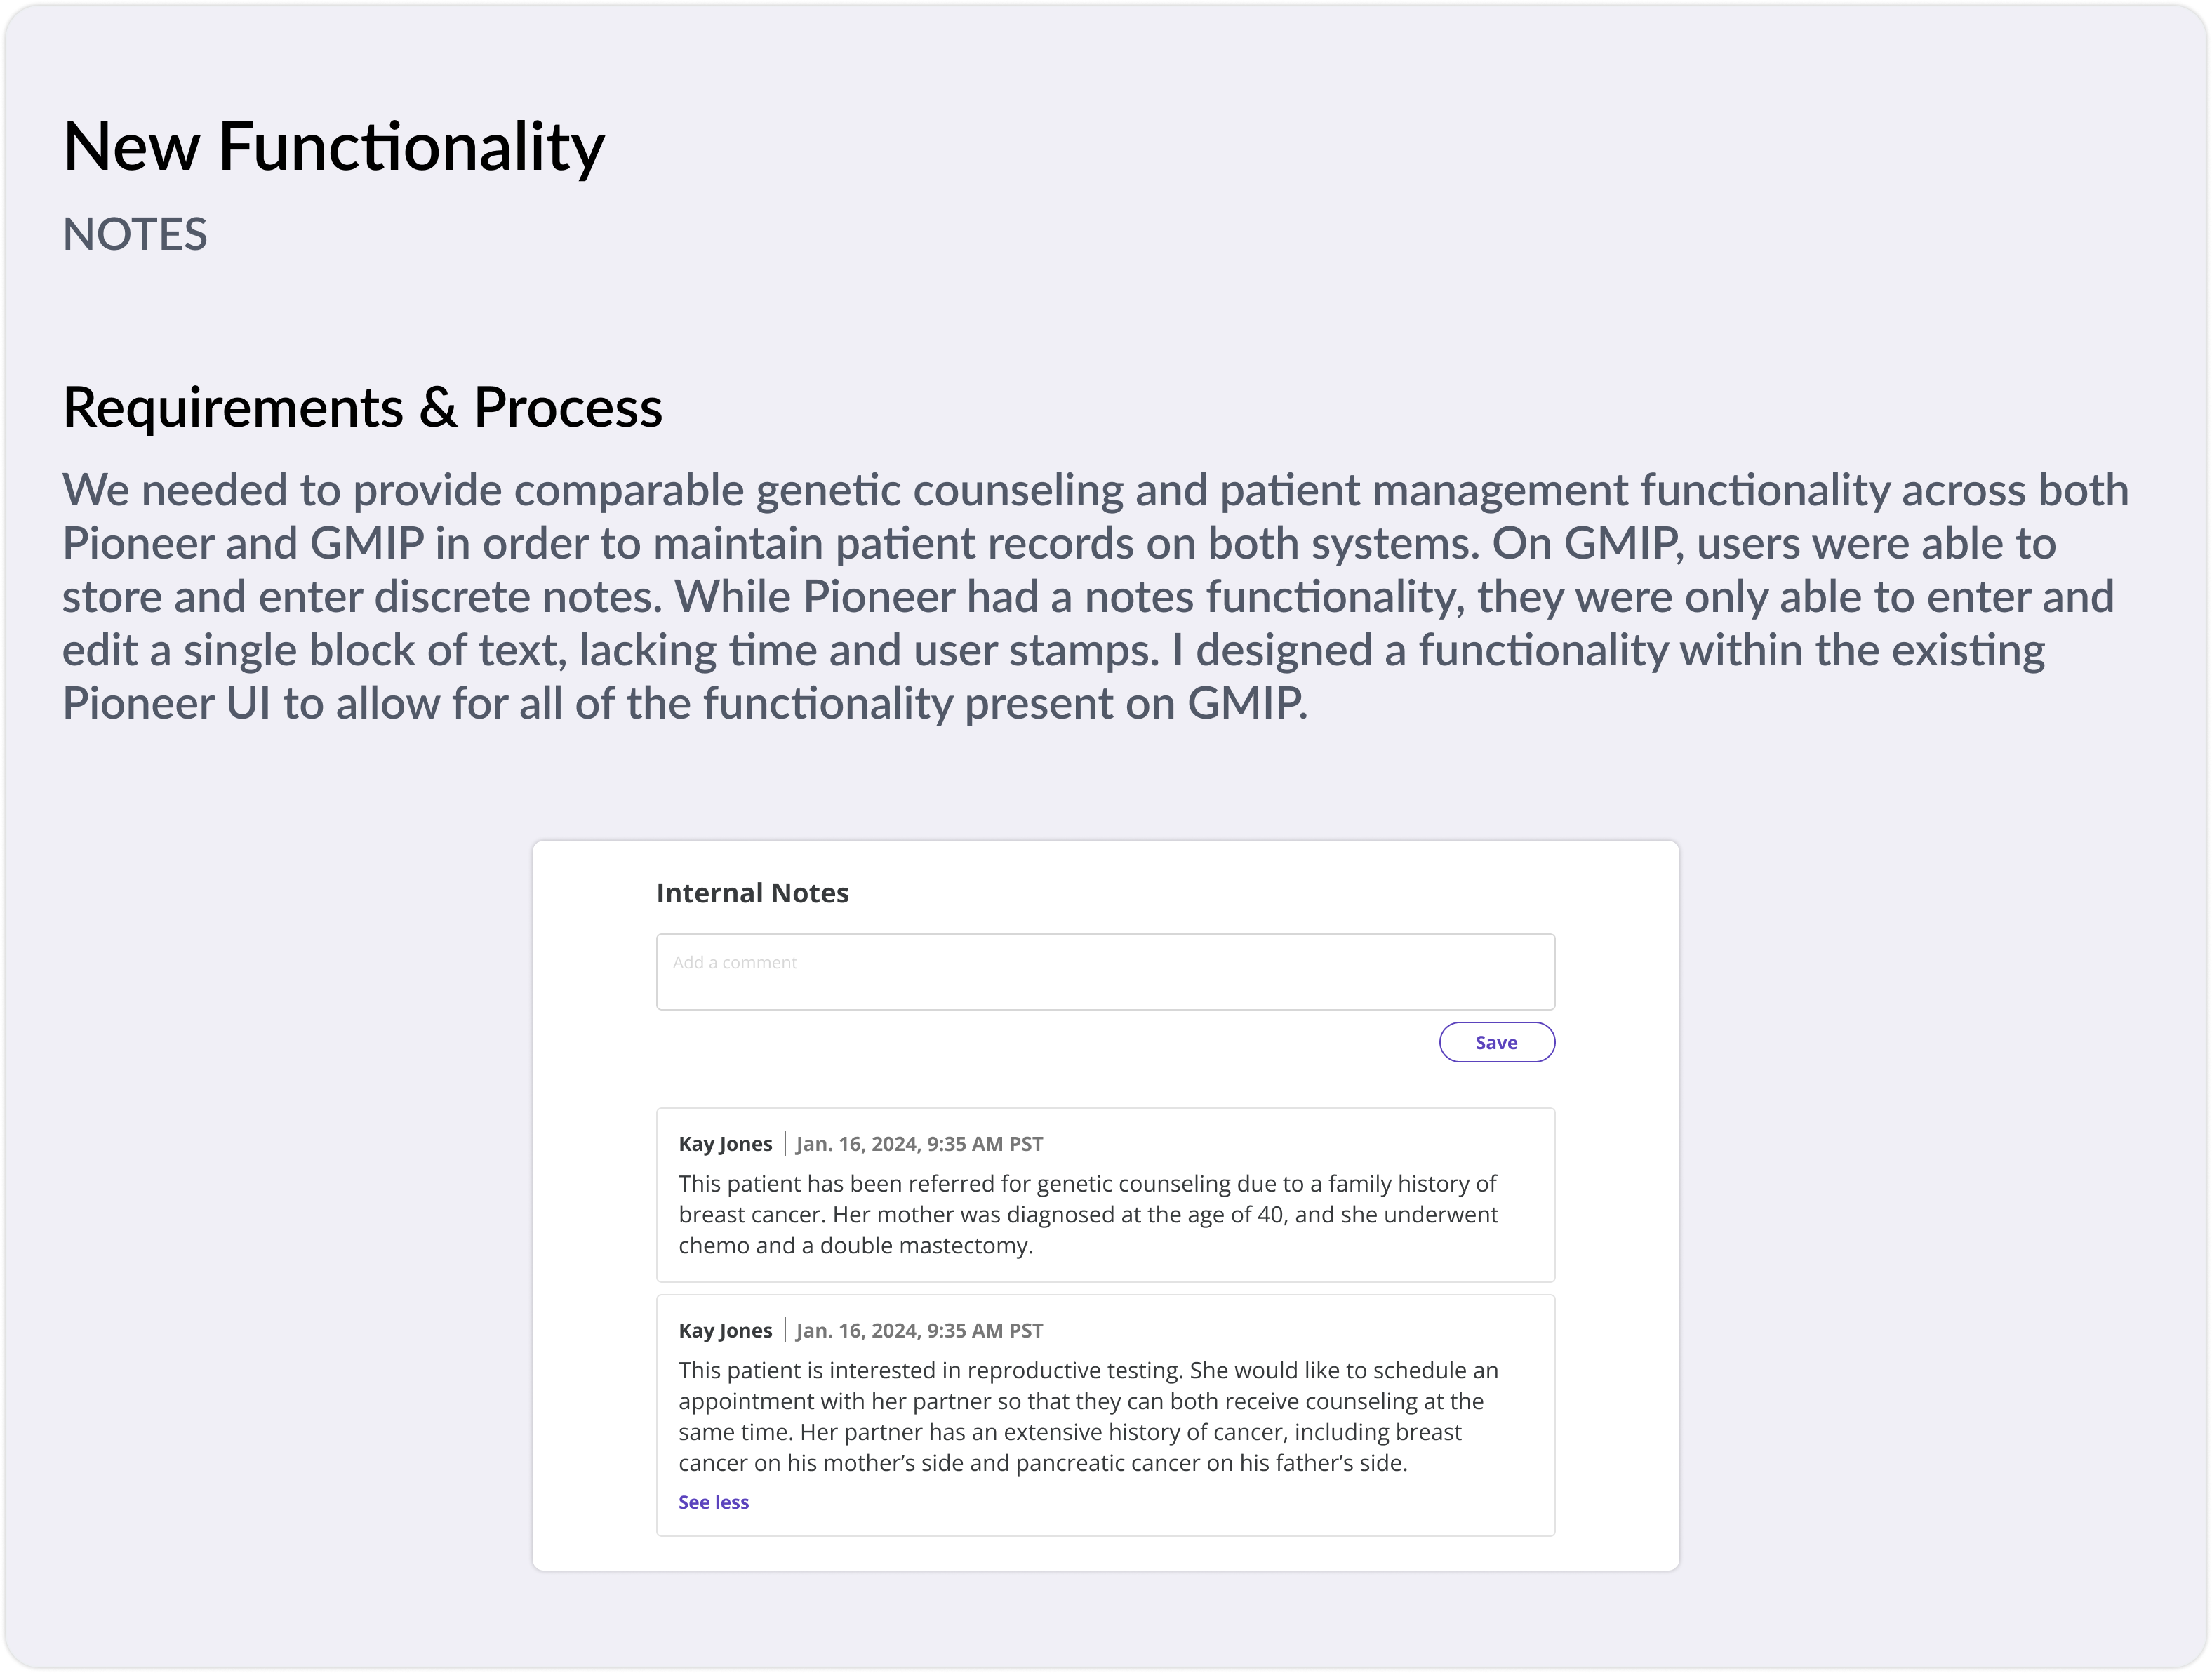Screen dimensions: 2212x1673
Task: Click the first note's timestamp
Action: [x=919, y=1144]
